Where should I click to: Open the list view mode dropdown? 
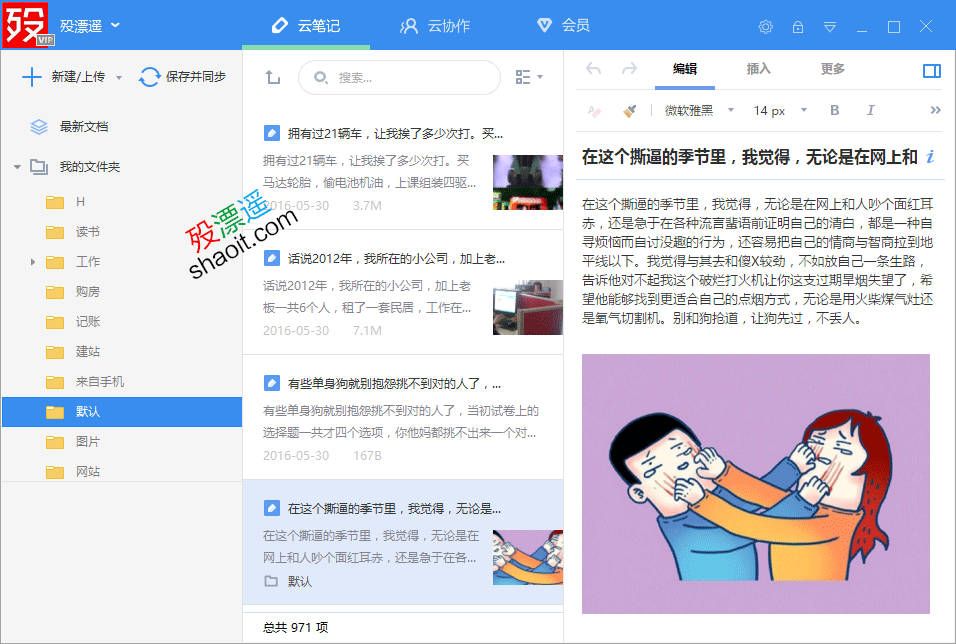pyautogui.click(x=529, y=77)
